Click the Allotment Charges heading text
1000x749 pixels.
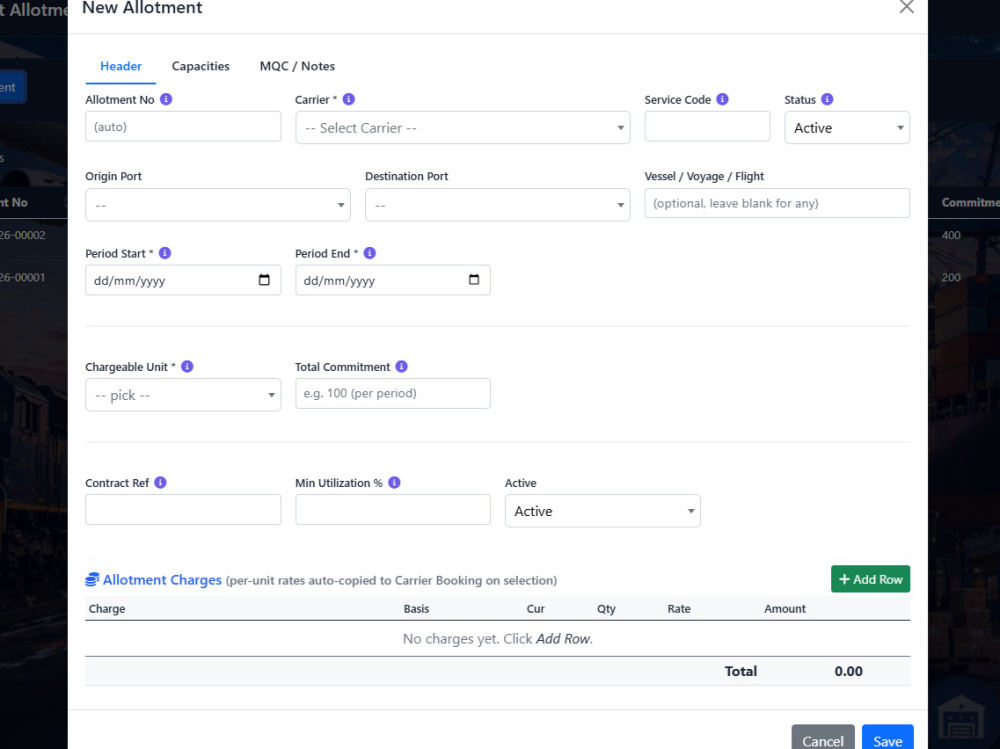pos(162,580)
